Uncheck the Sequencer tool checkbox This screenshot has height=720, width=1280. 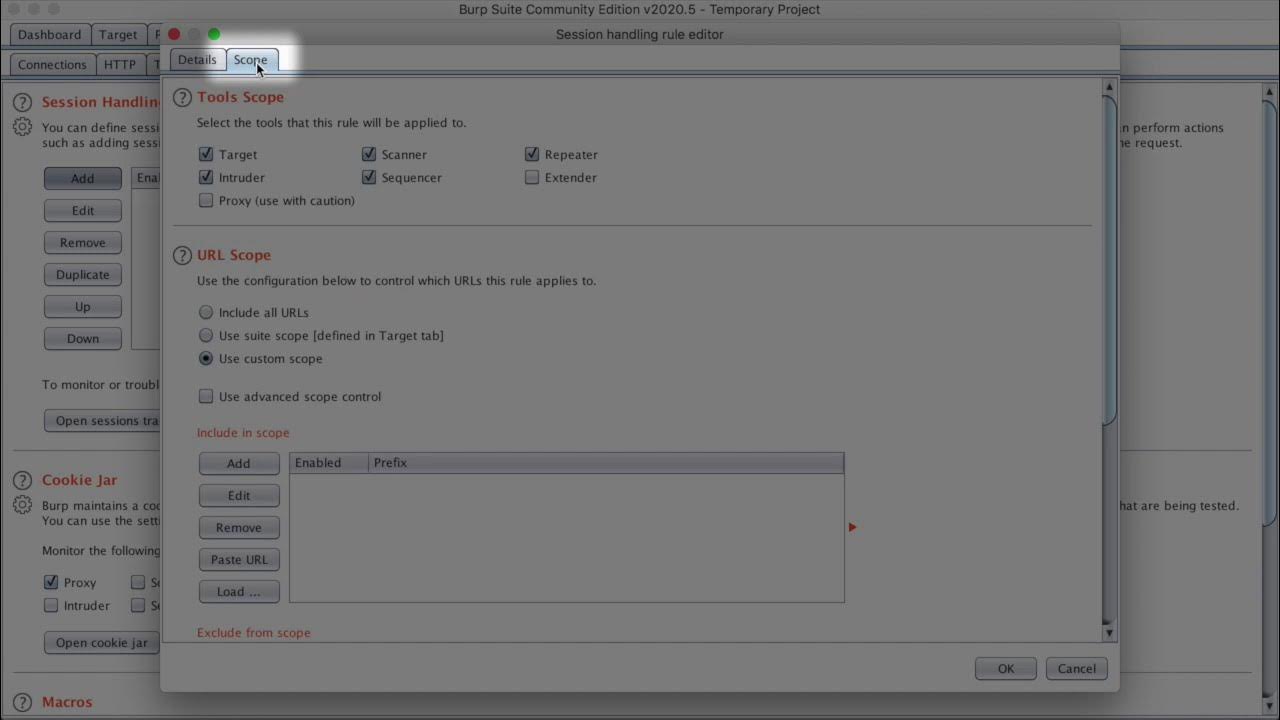click(369, 177)
